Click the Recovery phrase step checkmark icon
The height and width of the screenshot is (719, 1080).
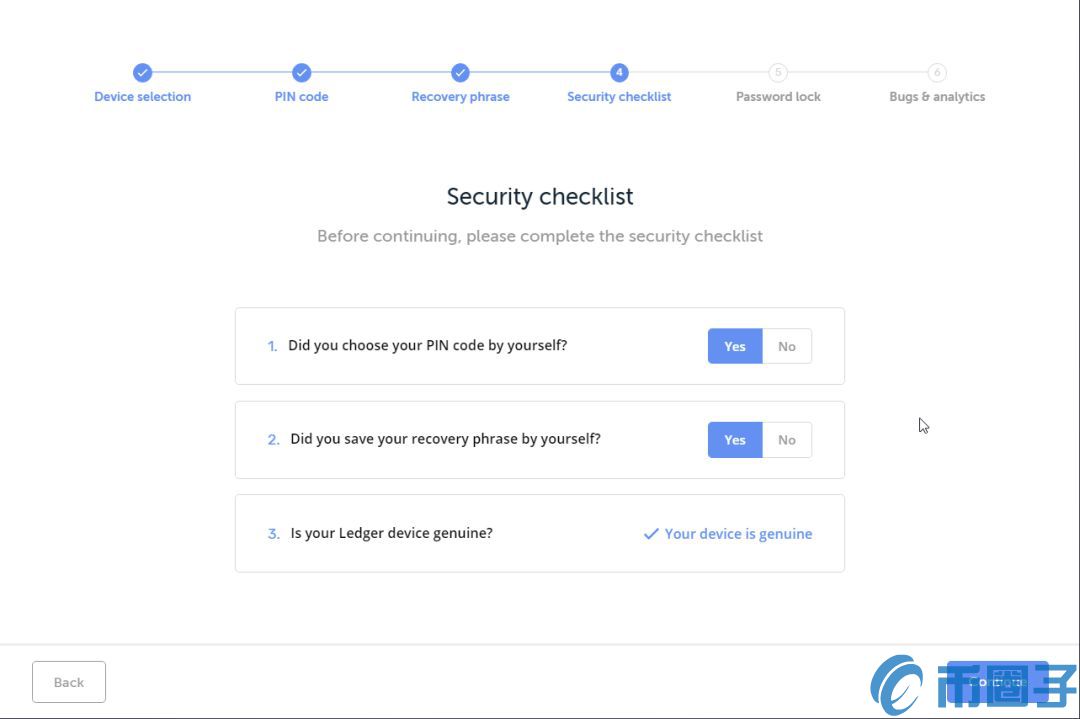tap(460, 72)
